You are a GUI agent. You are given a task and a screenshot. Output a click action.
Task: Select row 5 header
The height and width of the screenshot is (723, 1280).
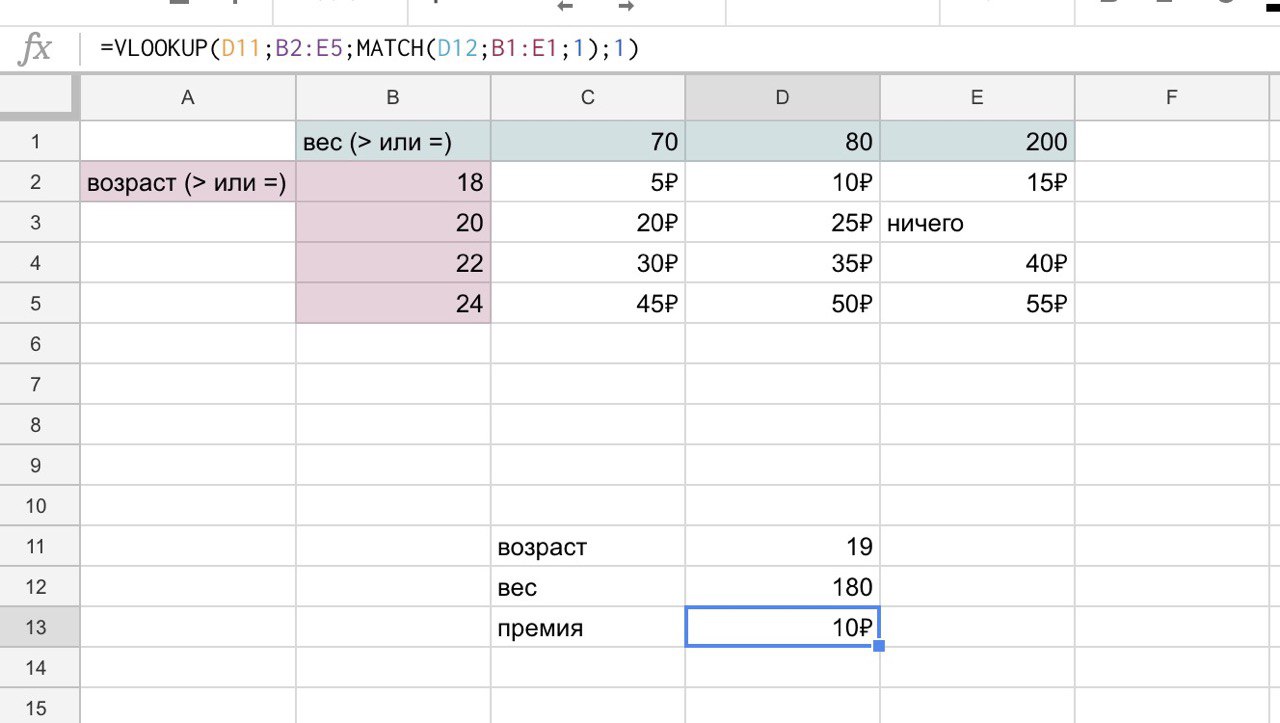point(36,303)
